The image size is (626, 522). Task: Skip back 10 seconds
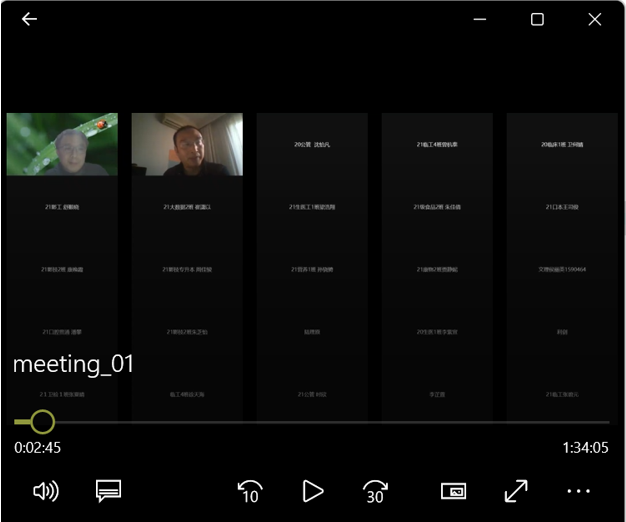pos(249,491)
